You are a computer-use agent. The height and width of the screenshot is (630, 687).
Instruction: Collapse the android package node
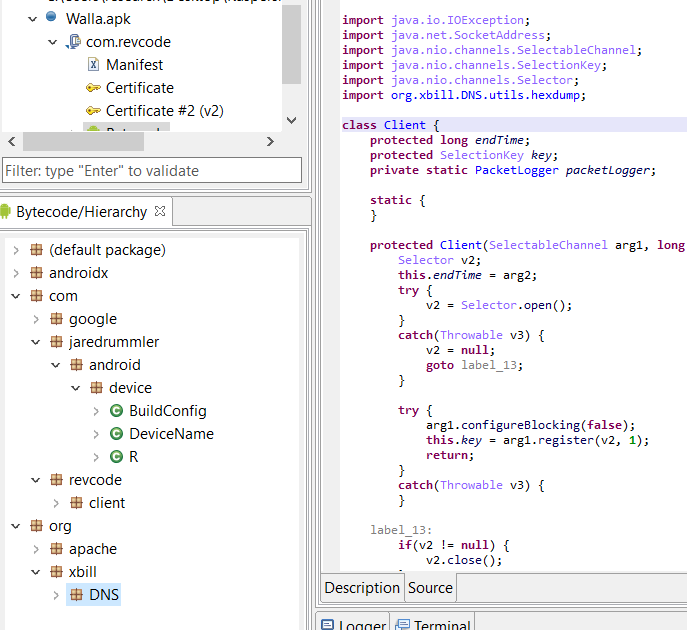[x=56, y=365]
